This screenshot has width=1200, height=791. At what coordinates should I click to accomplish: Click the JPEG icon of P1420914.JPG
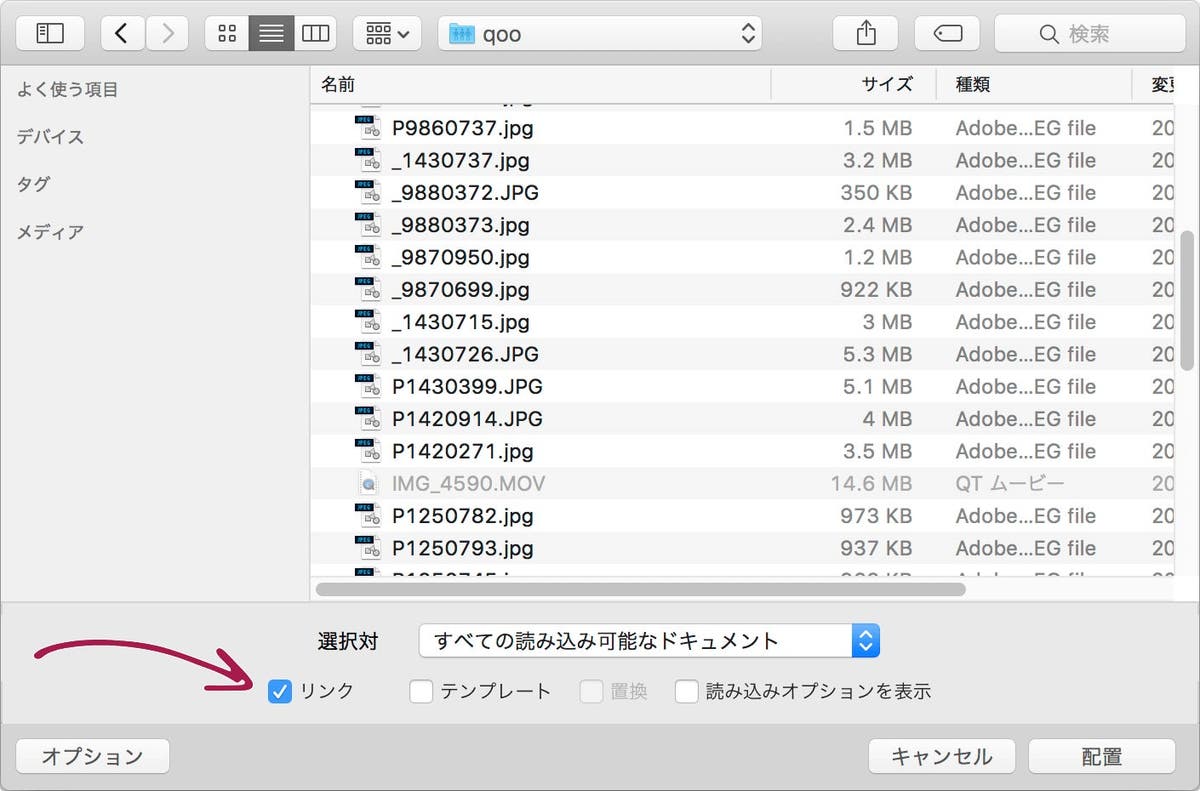click(368, 419)
